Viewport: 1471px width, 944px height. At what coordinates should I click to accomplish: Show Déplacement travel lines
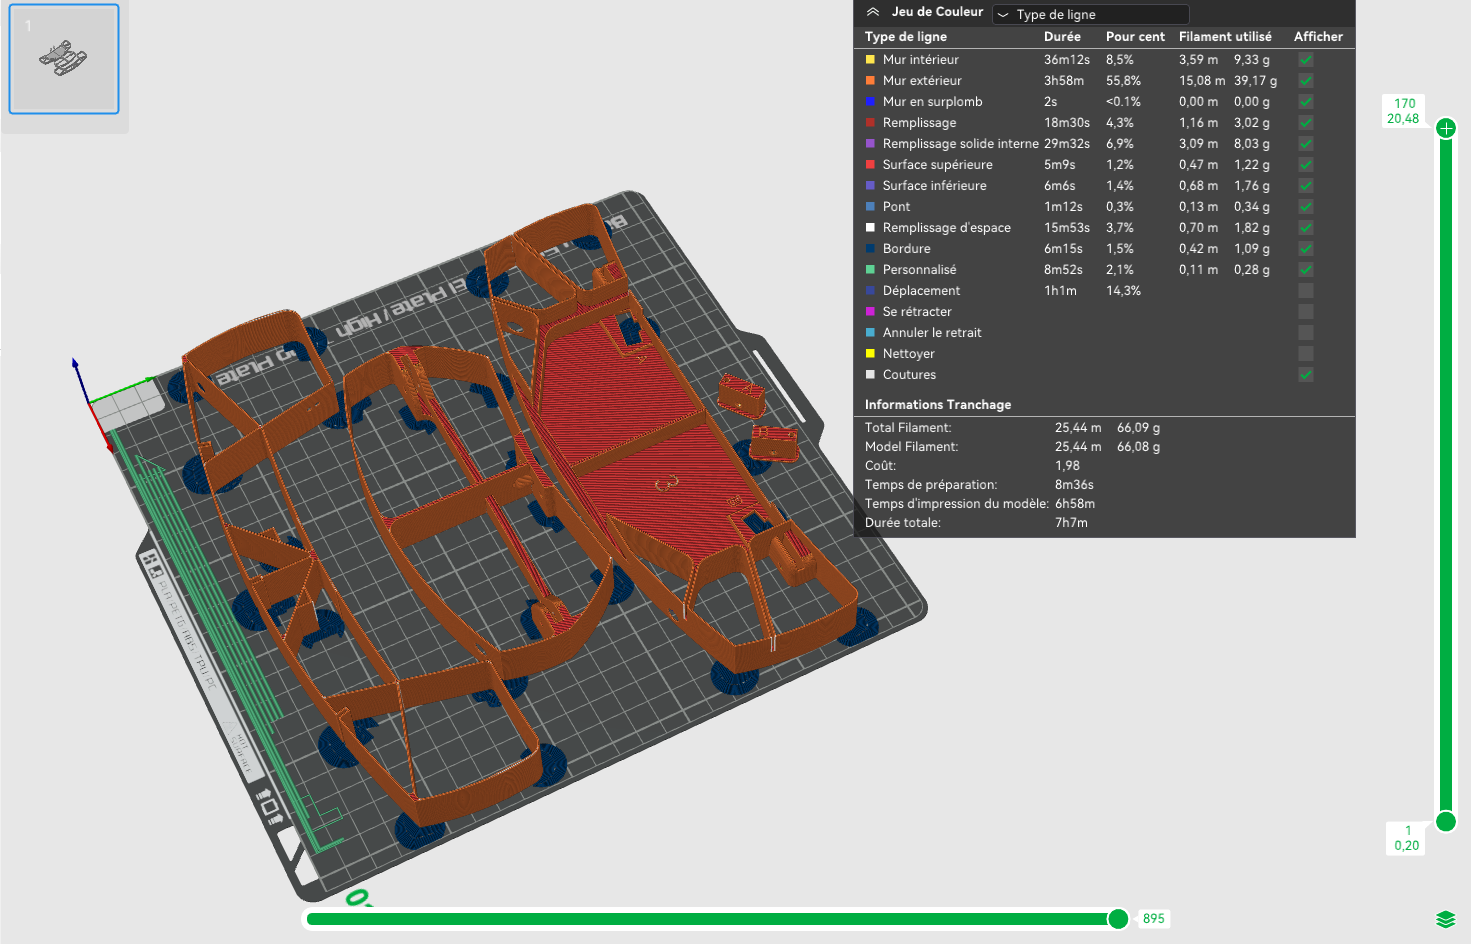1306,291
